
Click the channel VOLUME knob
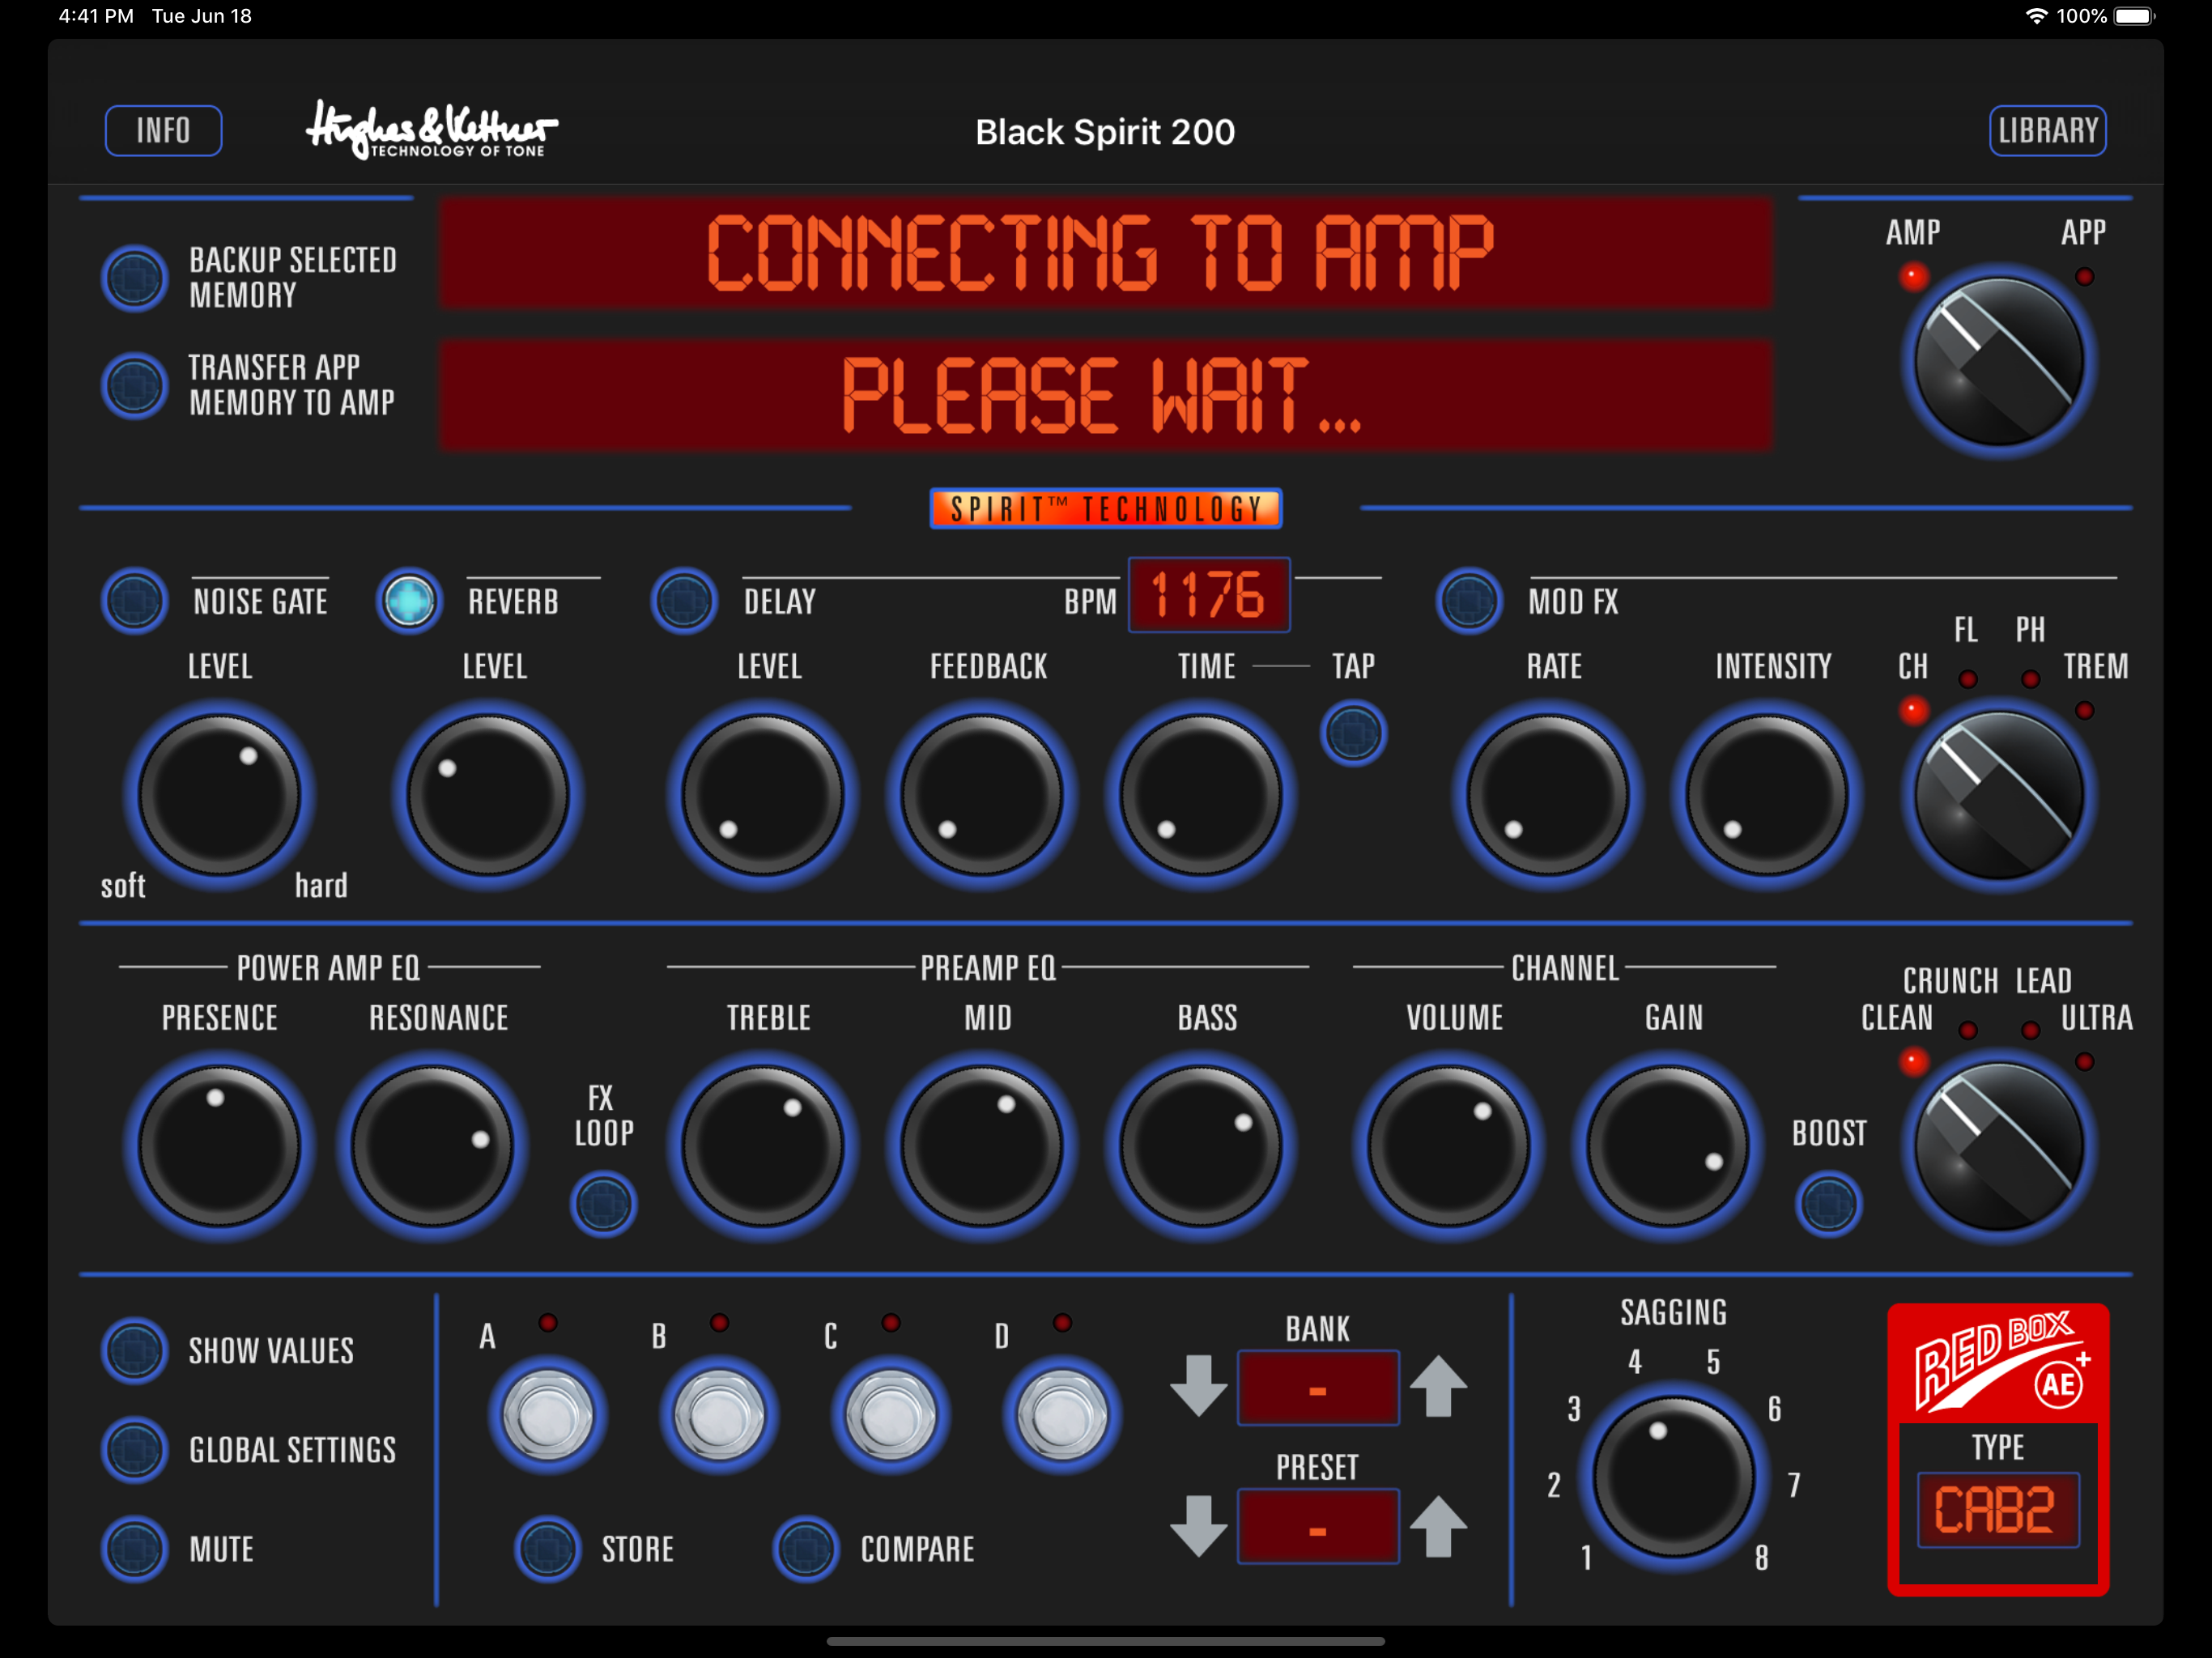pyautogui.click(x=1448, y=1146)
